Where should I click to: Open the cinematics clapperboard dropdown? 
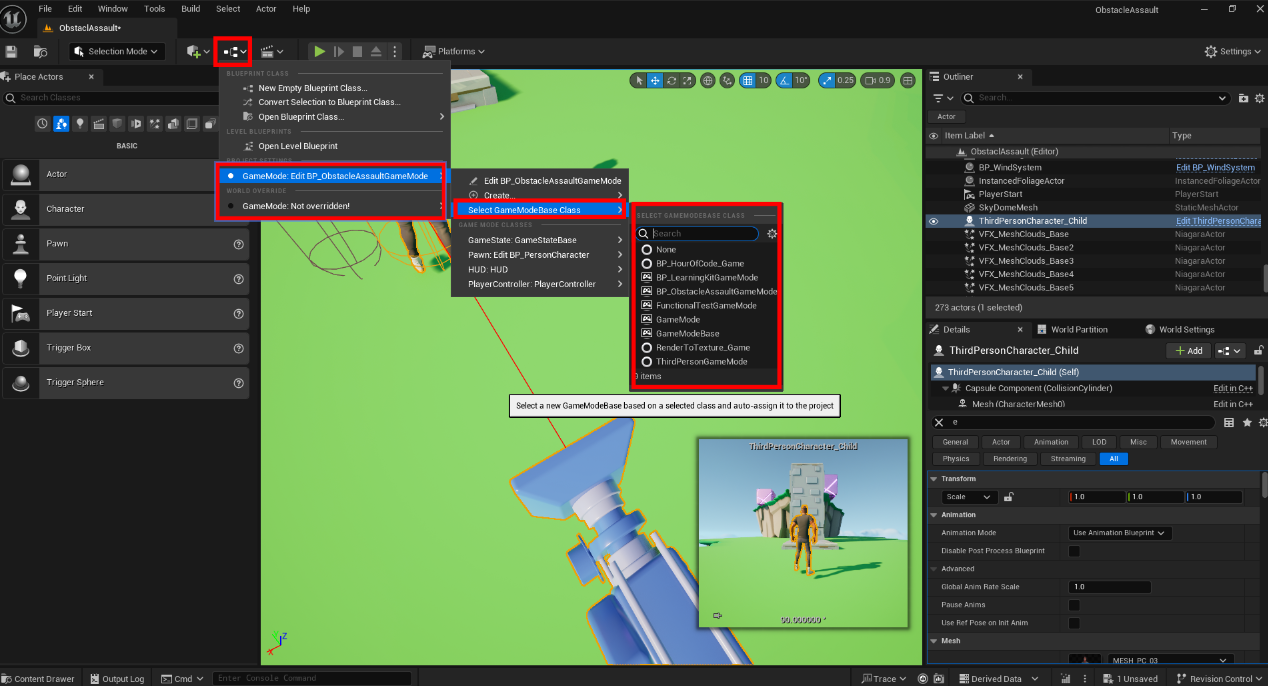point(272,51)
